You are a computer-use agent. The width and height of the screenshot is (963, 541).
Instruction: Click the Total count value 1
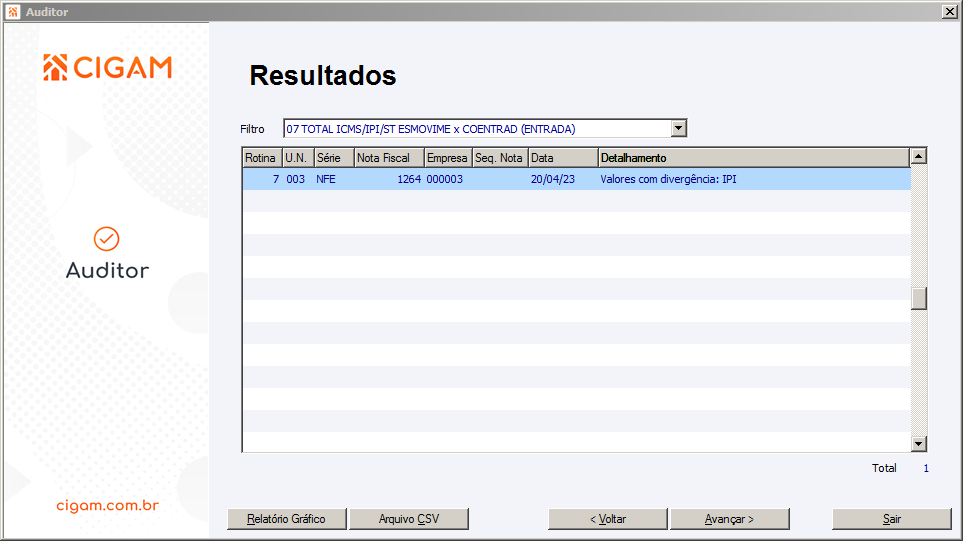[x=926, y=468]
